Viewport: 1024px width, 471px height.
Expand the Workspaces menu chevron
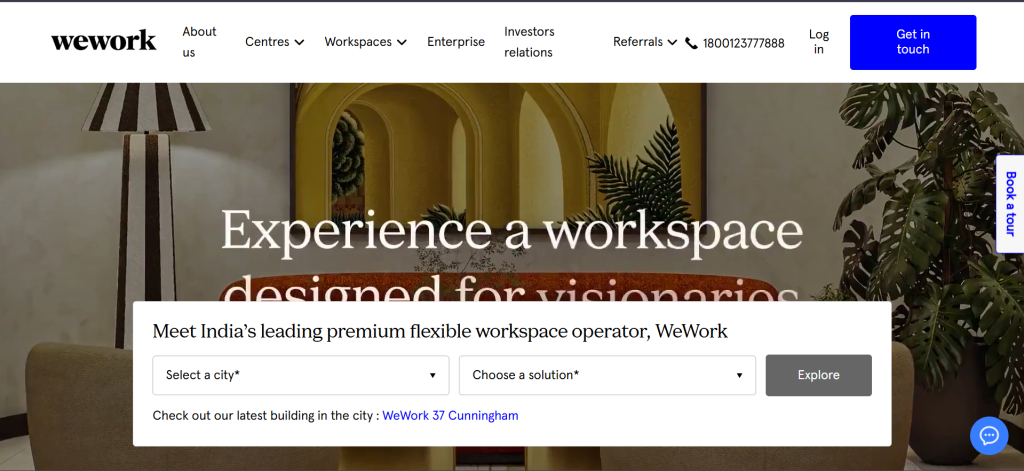402,42
